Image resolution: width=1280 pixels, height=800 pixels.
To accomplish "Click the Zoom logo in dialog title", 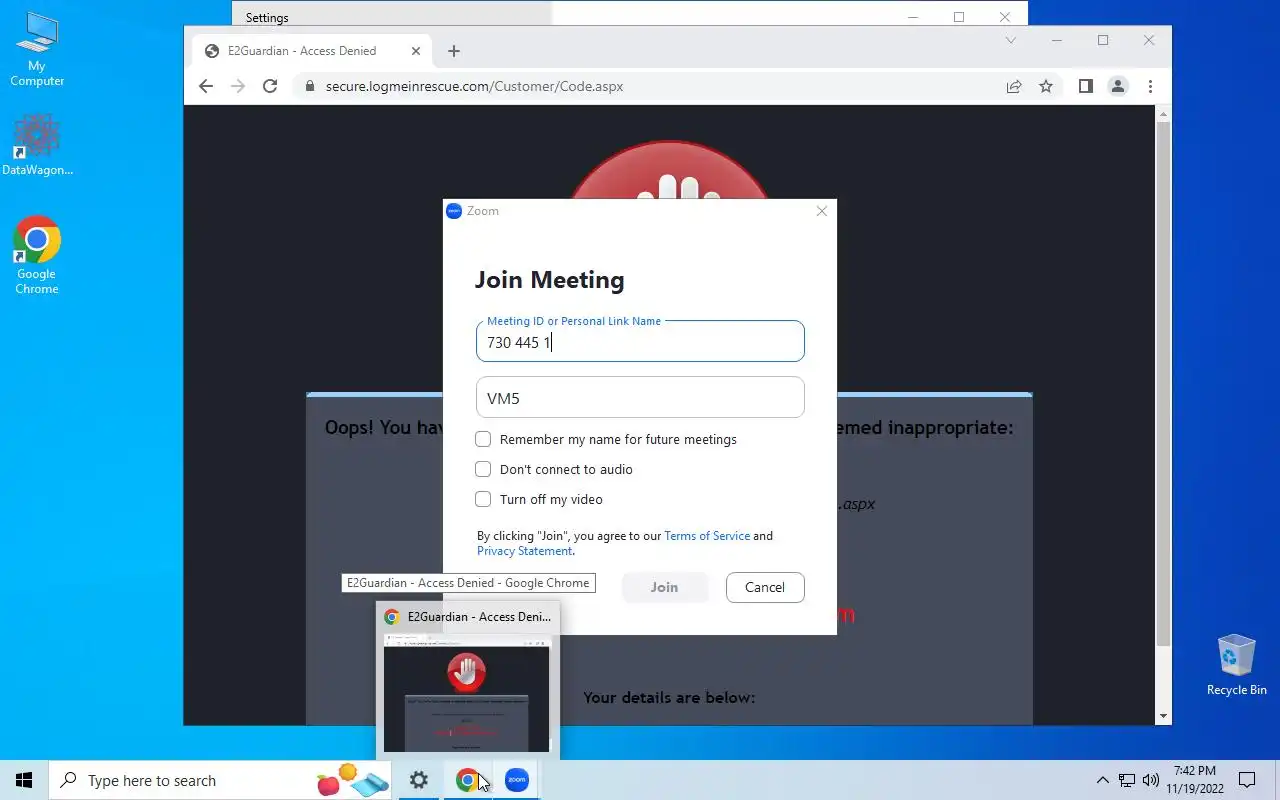I will [454, 211].
